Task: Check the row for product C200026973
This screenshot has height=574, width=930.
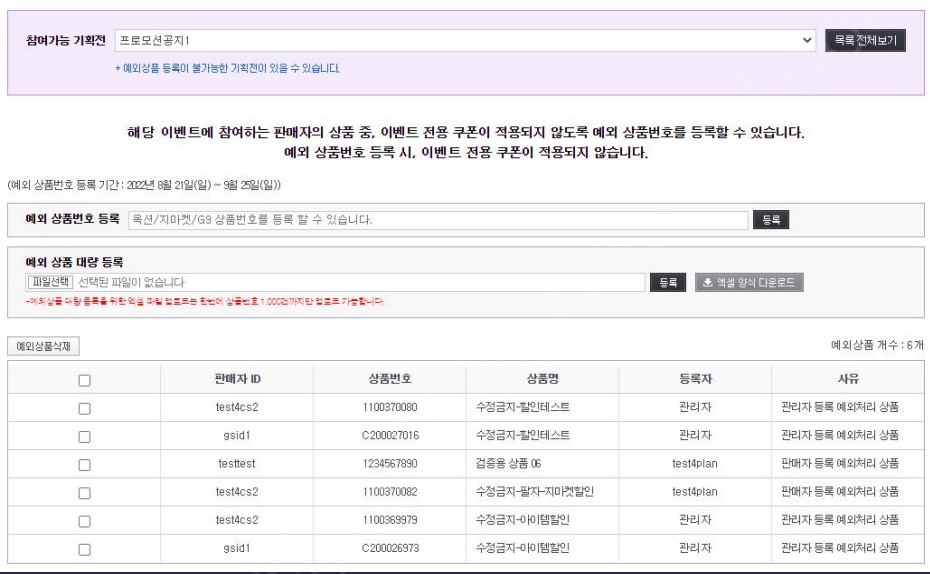Action: (84, 548)
